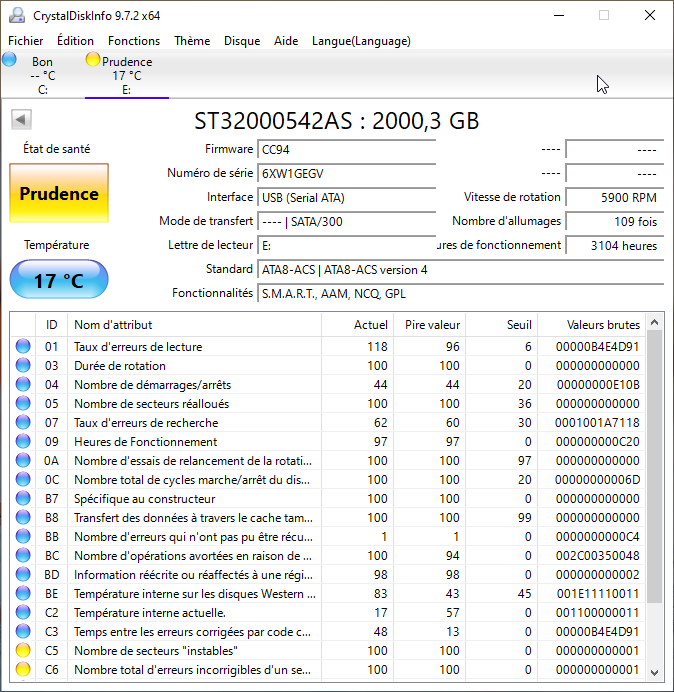Select blue status orb for drive C:
The height and width of the screenshot is (692, 674).
(9, 59)
